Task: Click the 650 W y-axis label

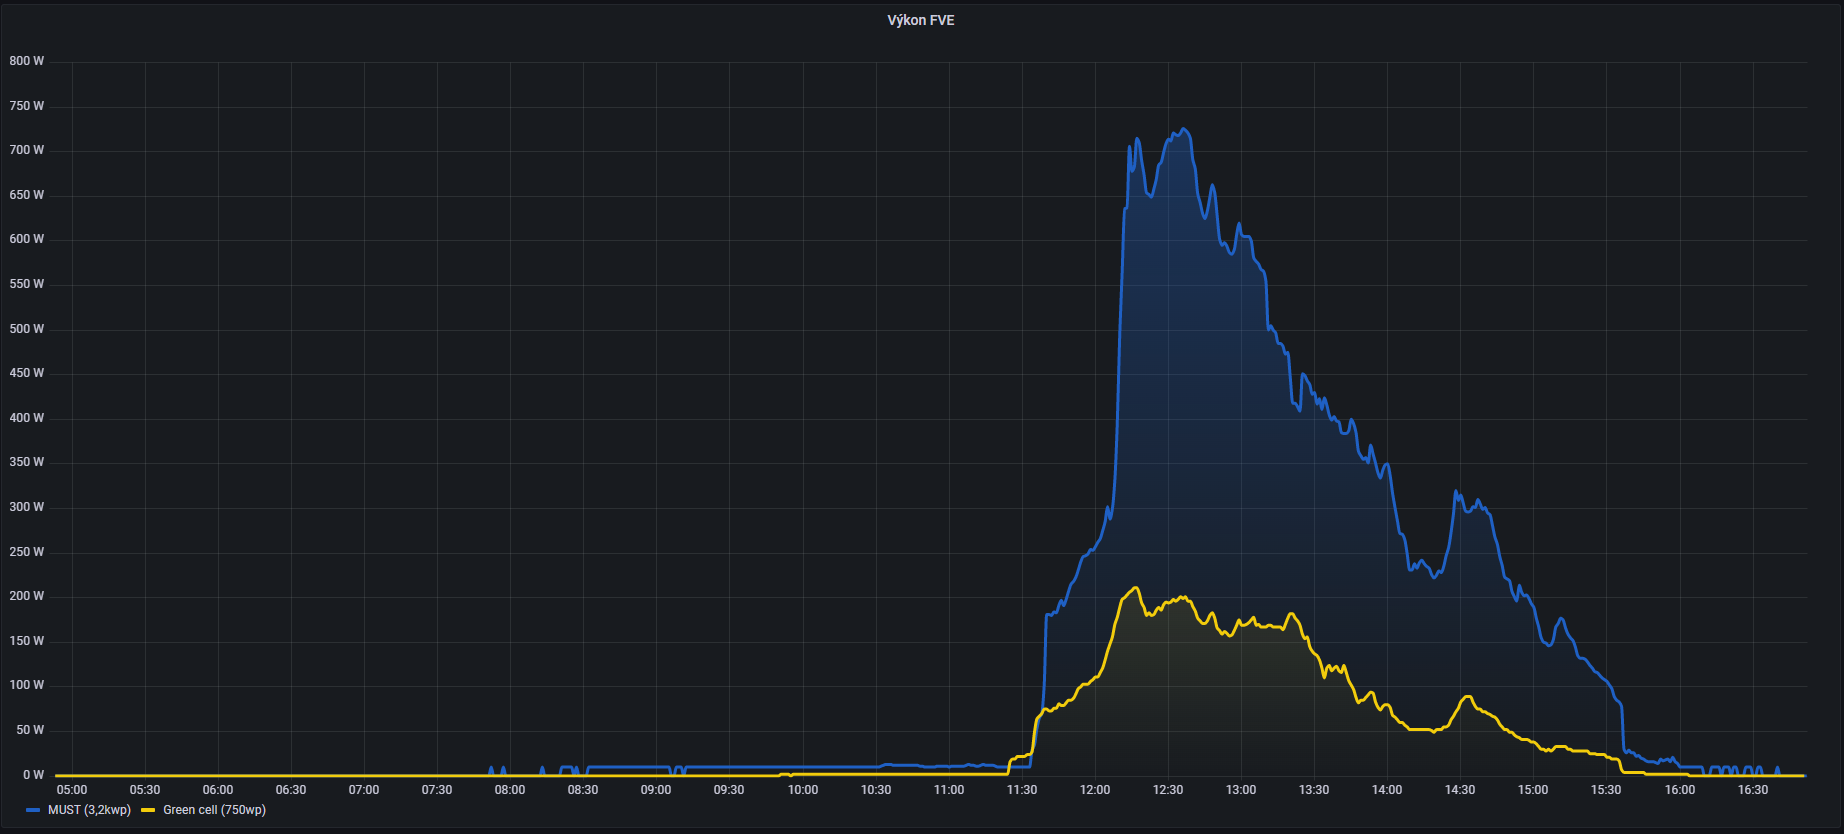Action: [27, 195]
